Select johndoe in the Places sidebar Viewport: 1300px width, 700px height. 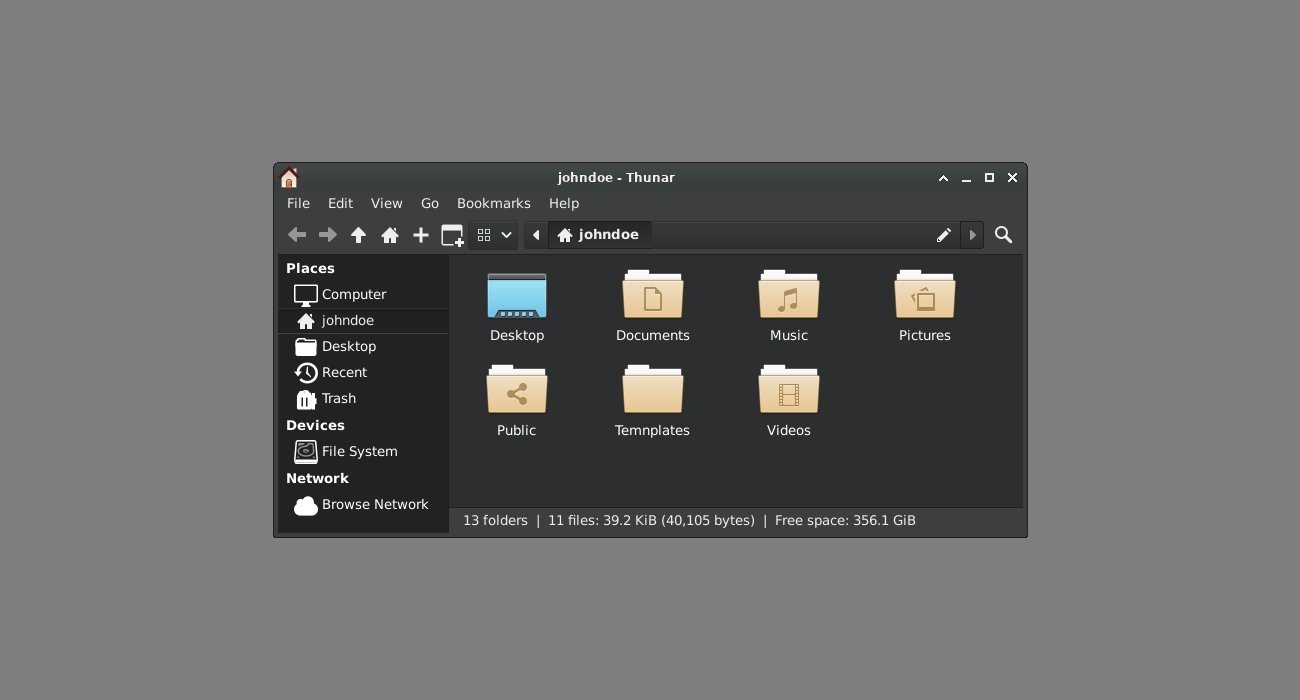click(x=363, y=321)
